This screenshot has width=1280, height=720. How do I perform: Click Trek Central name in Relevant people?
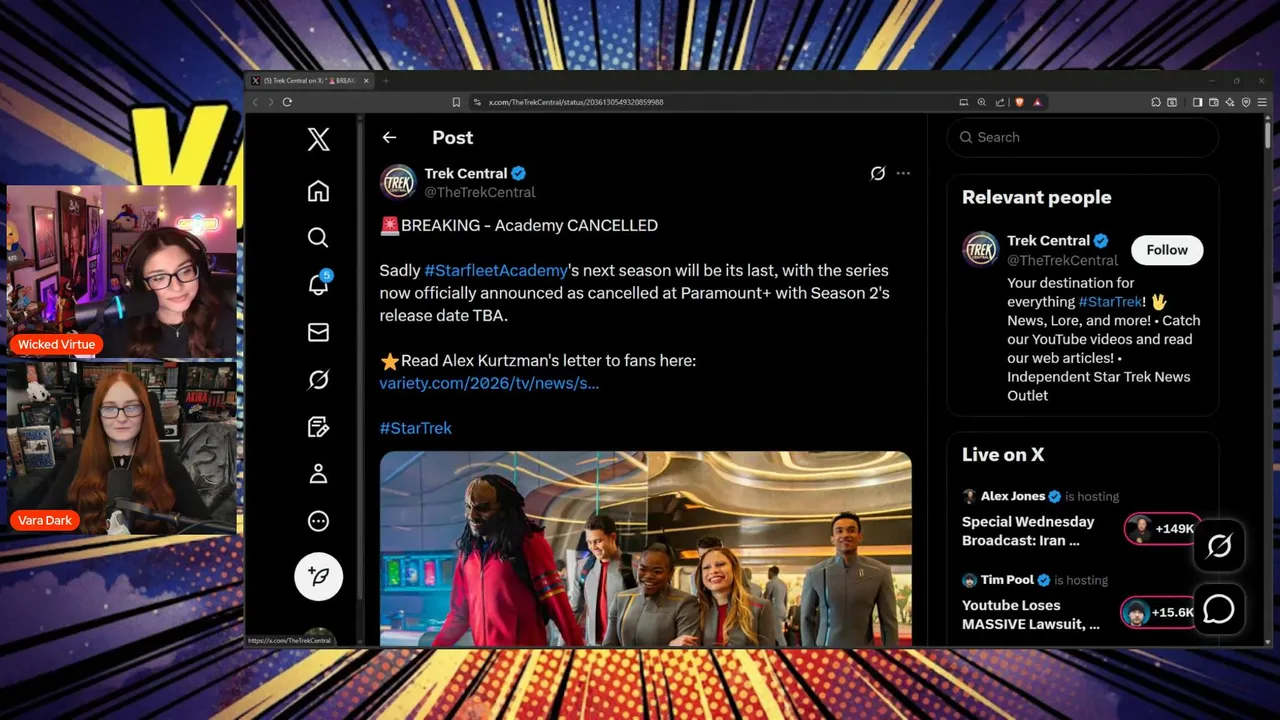[1048, 240]
